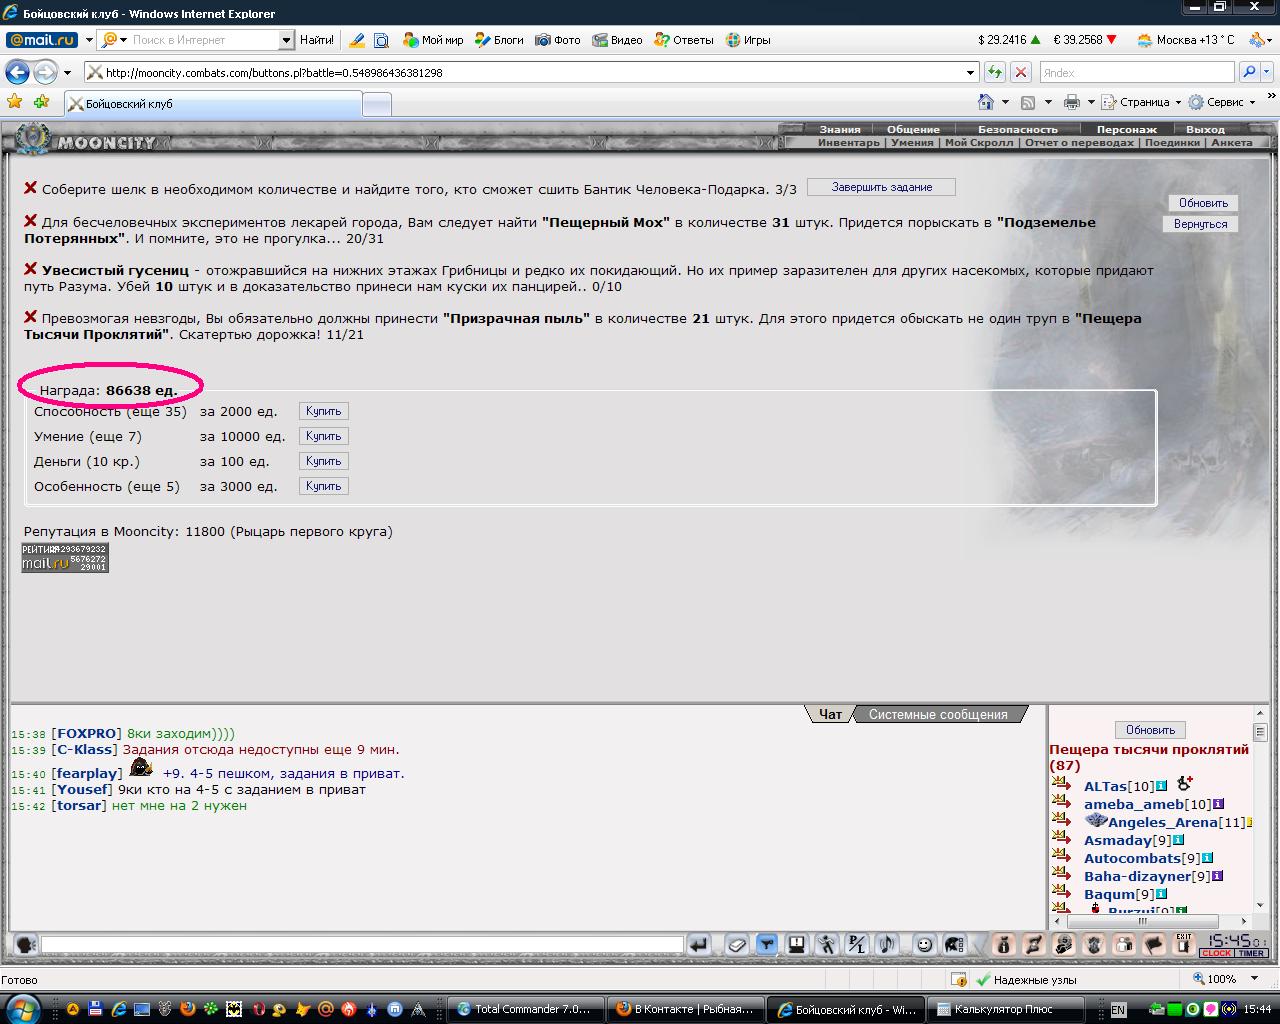Click the eraser icon to clear chat

click(x=737, y=944)
